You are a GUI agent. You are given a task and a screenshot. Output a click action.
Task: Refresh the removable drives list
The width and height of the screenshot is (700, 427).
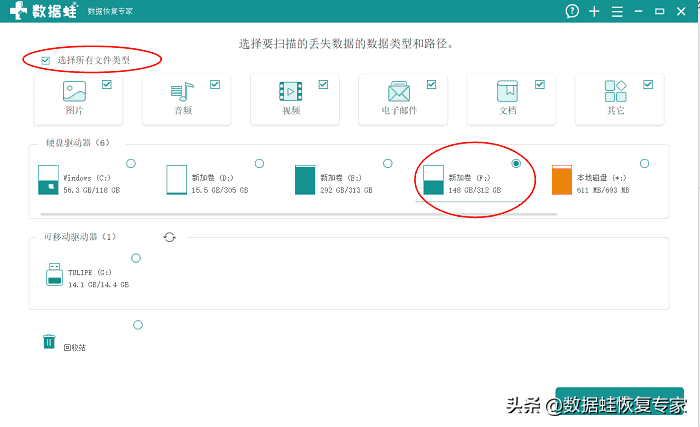(169, 237)
